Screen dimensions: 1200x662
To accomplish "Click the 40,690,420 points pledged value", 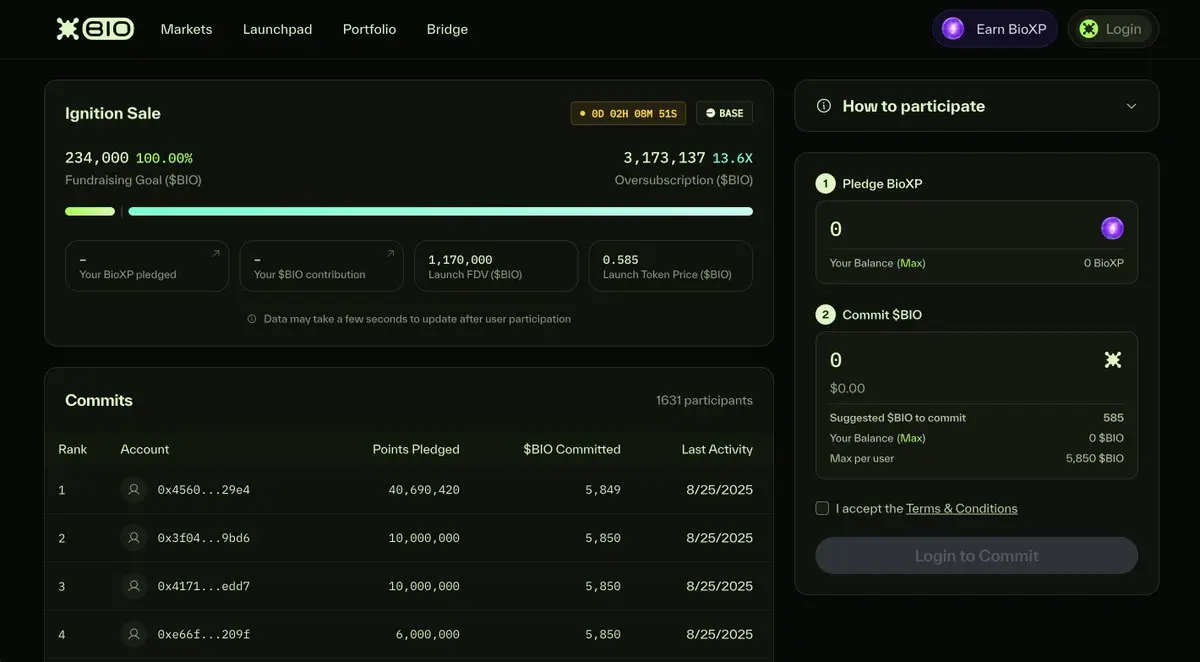I will [424, 490].
